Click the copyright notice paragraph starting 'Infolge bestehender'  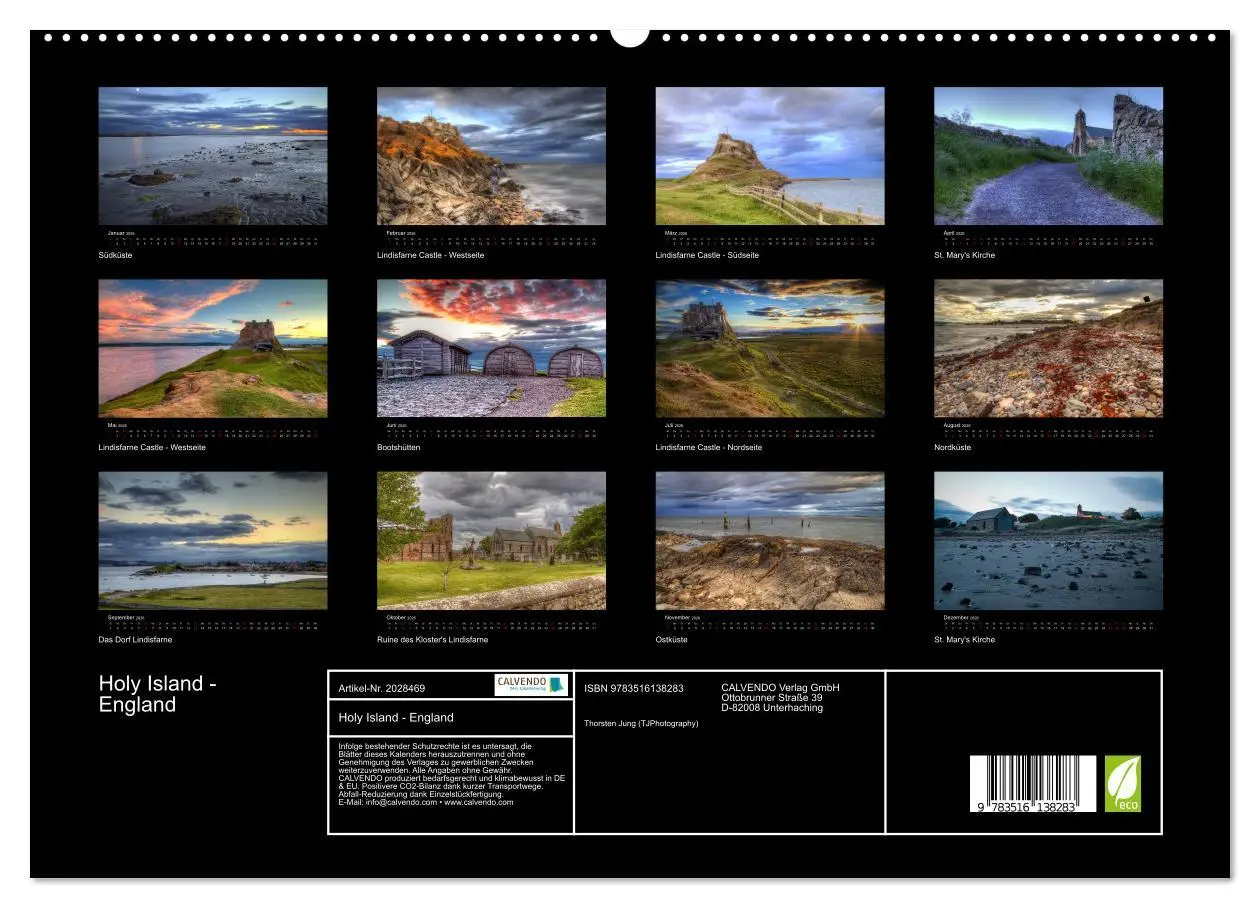[x=452, y=774]
